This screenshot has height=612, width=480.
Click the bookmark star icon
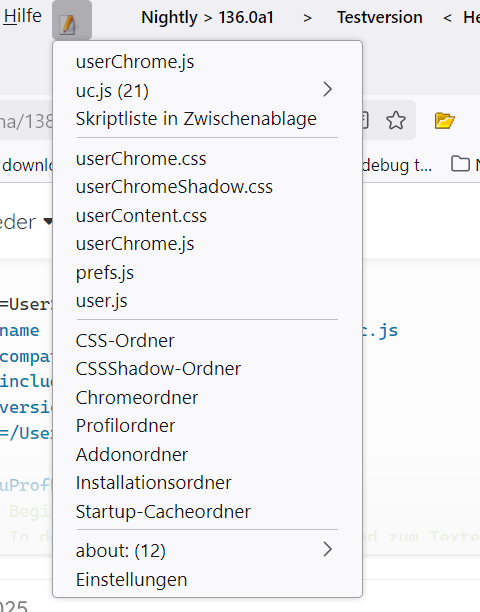pos(396,120)
